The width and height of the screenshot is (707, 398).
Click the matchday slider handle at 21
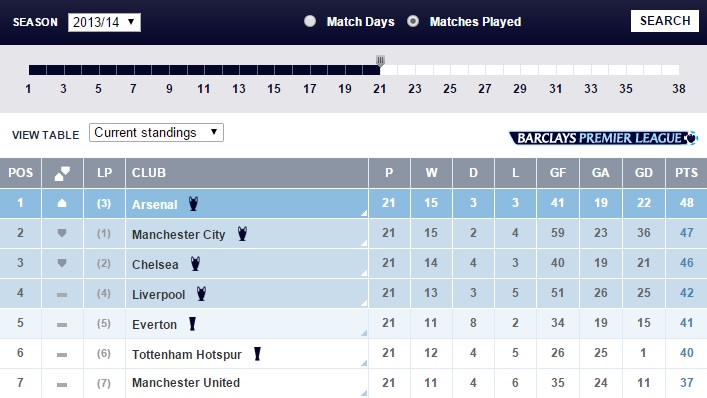click(380, 60)
